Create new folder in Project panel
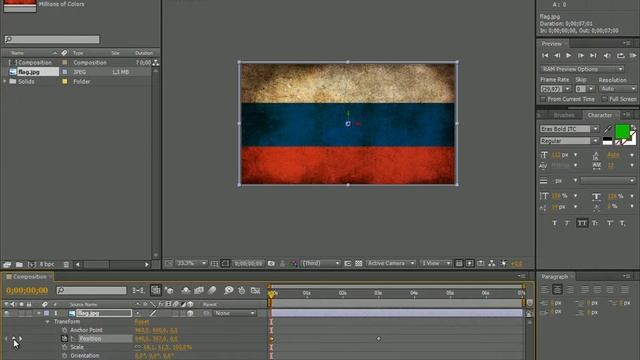 [19, 264]
